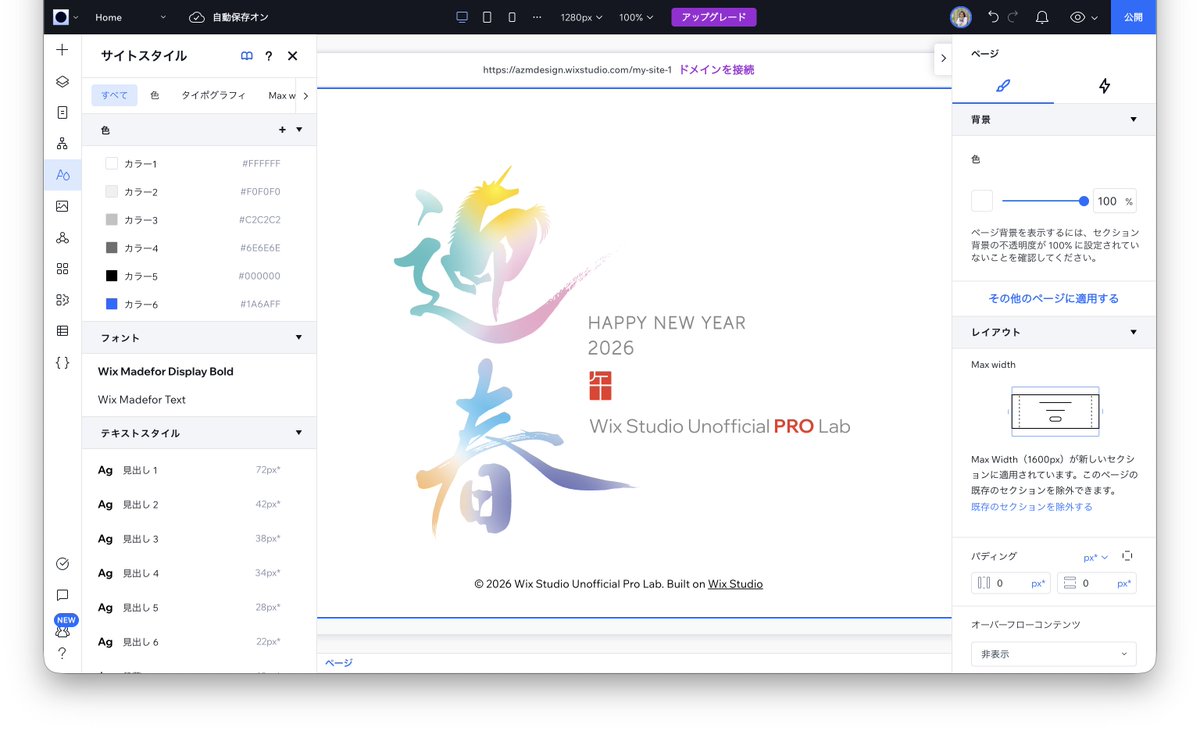
Task: Collapse the Text Styles section
Action: click(x=299, y=433)
